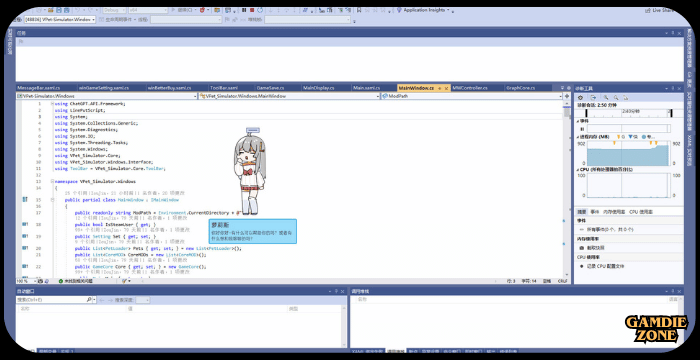
Task: Click the show all events link
Action: tap(609, 229)
